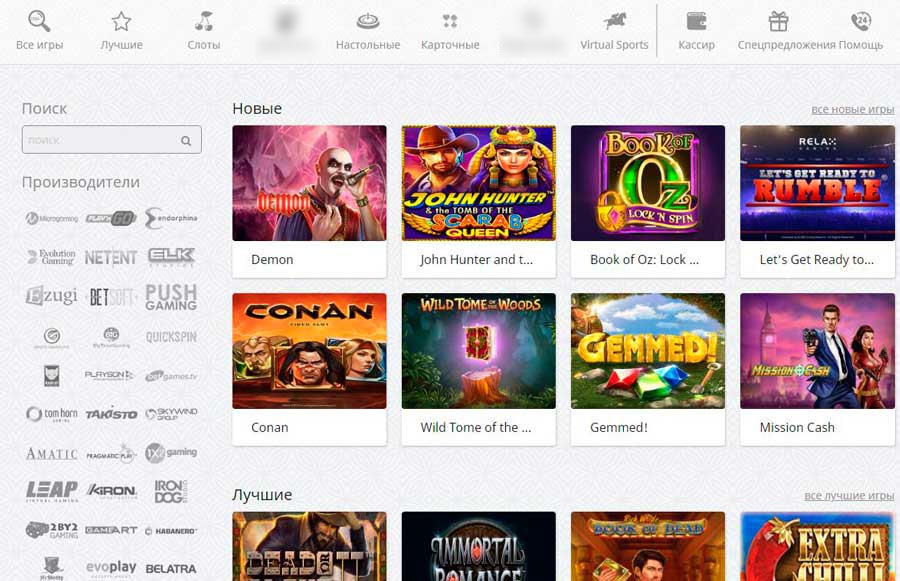The height and width of the screenshot is (581, 900).
Task: Filter by Endorphina provider logo
Action: click(171, 218)
